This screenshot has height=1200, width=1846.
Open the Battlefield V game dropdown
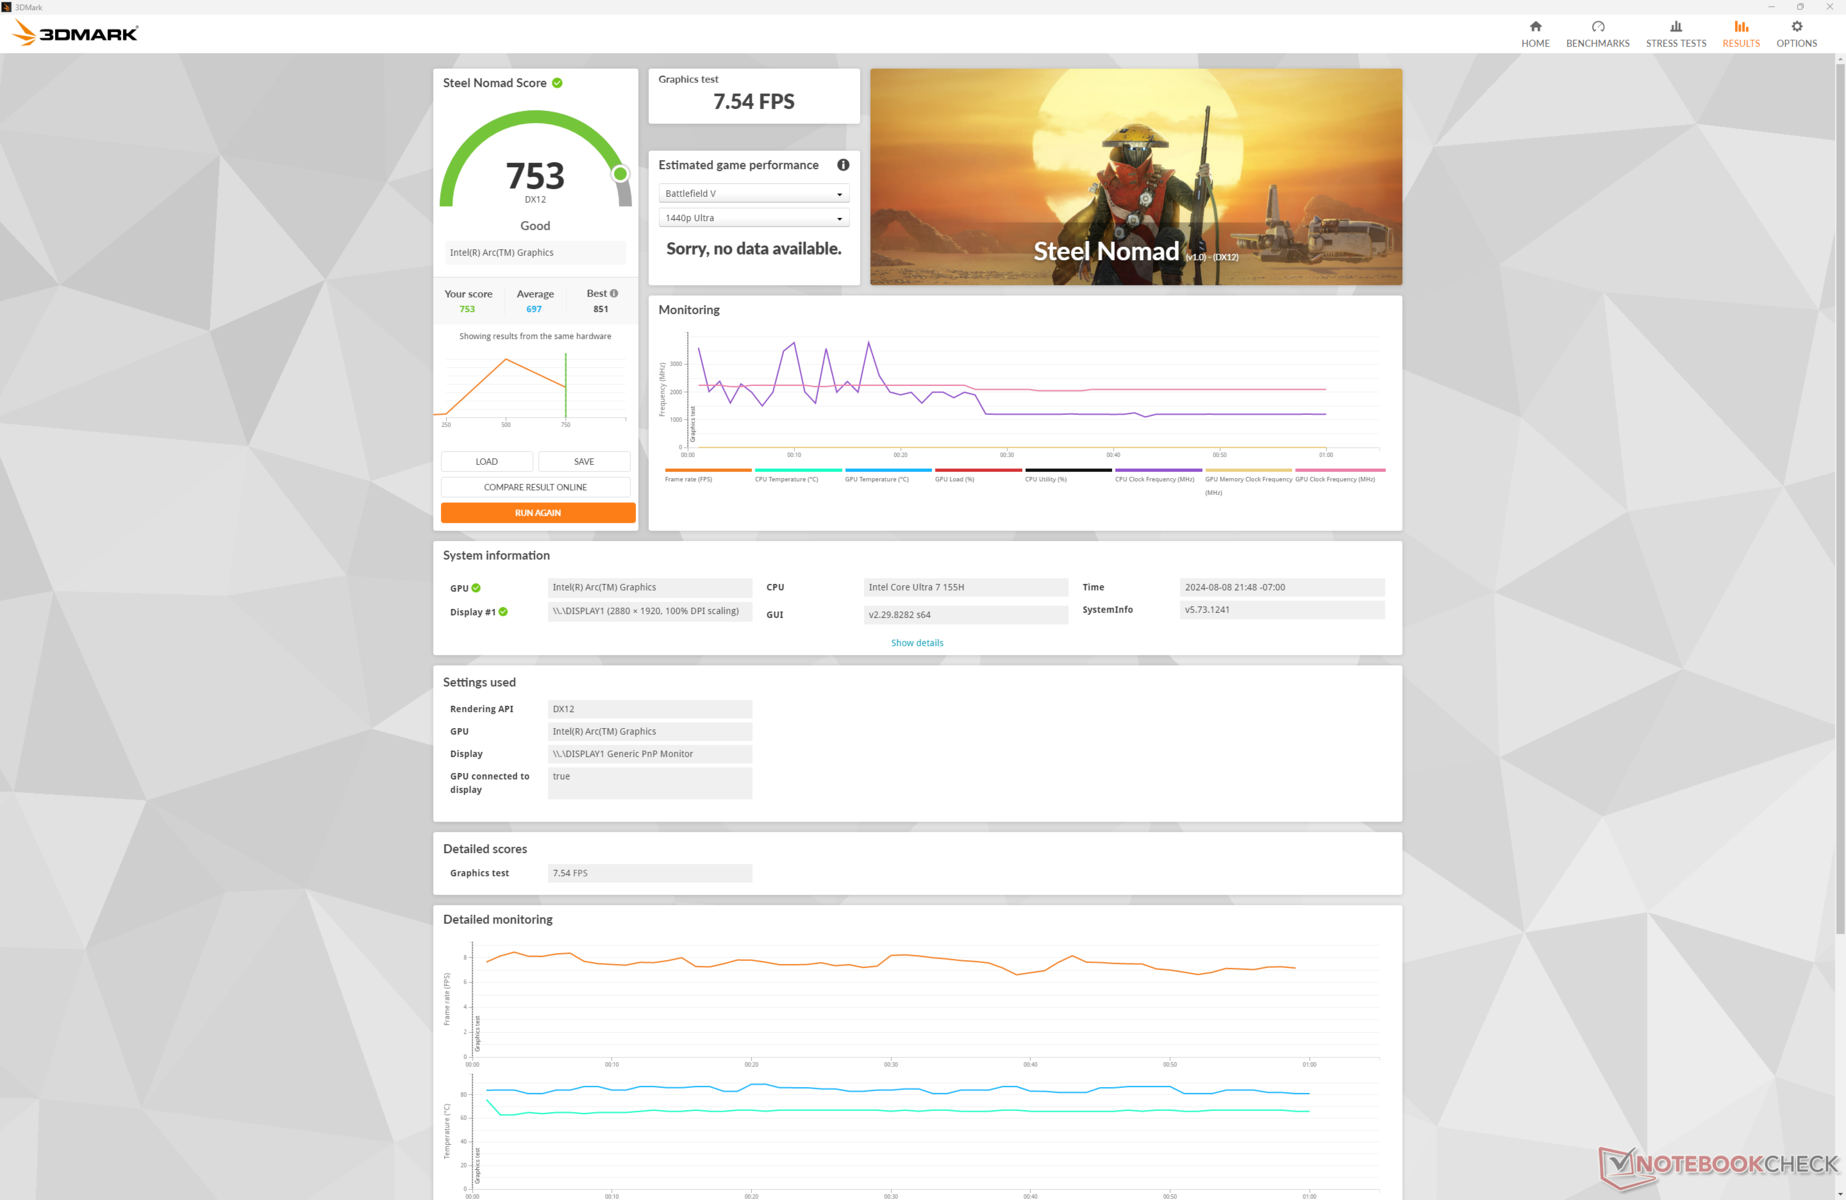point(753,194)
